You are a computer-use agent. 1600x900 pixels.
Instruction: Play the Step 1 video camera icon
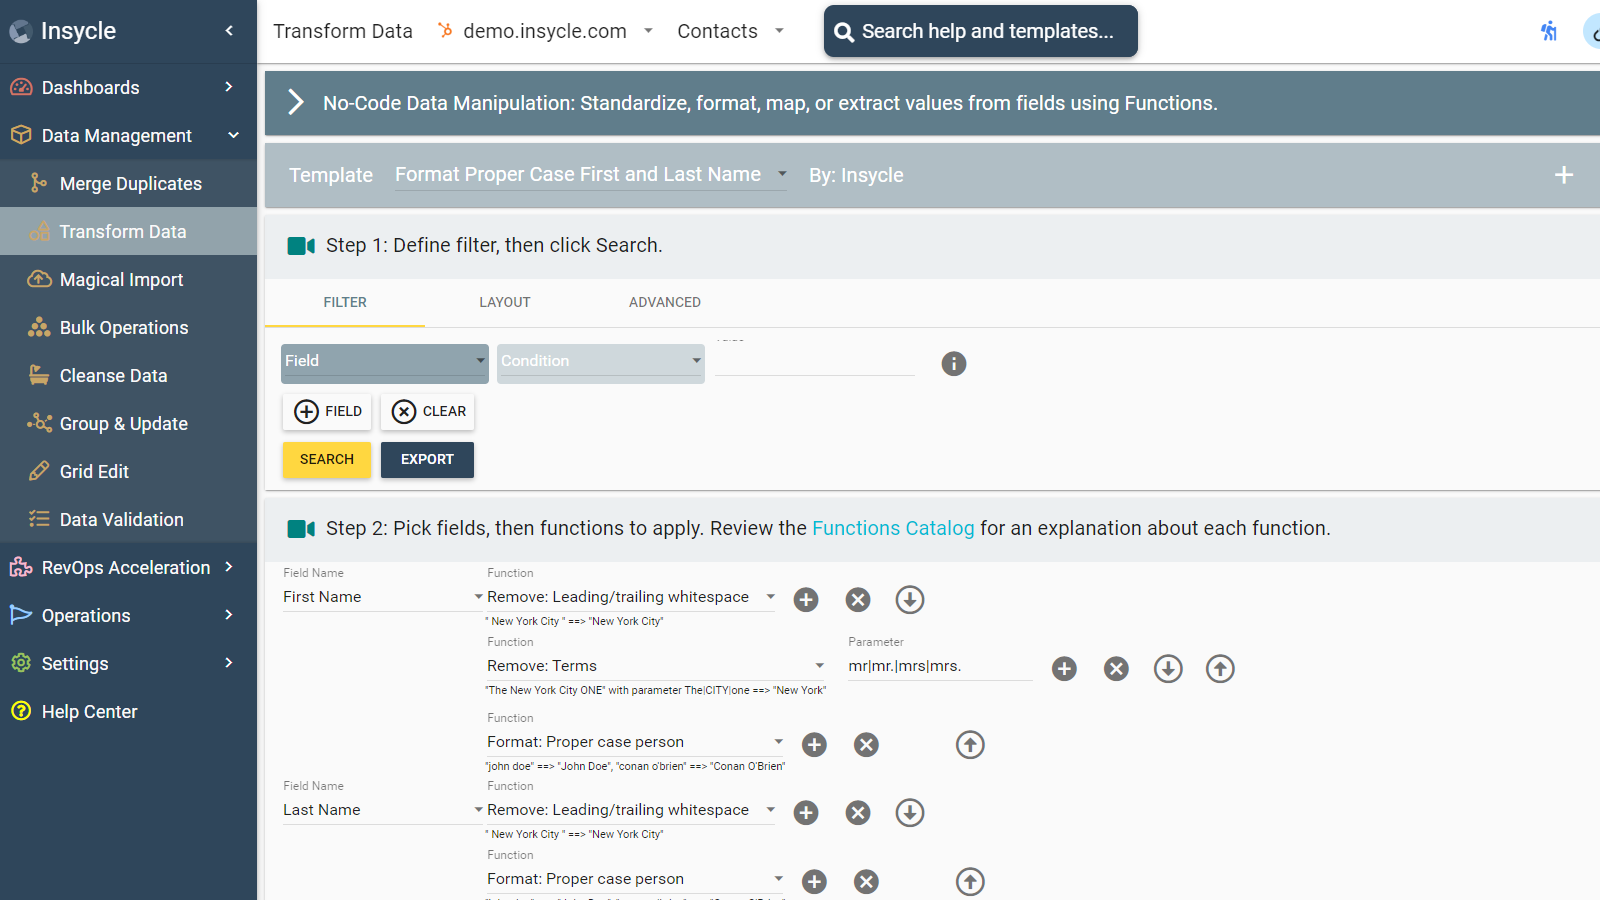point(301,245)
